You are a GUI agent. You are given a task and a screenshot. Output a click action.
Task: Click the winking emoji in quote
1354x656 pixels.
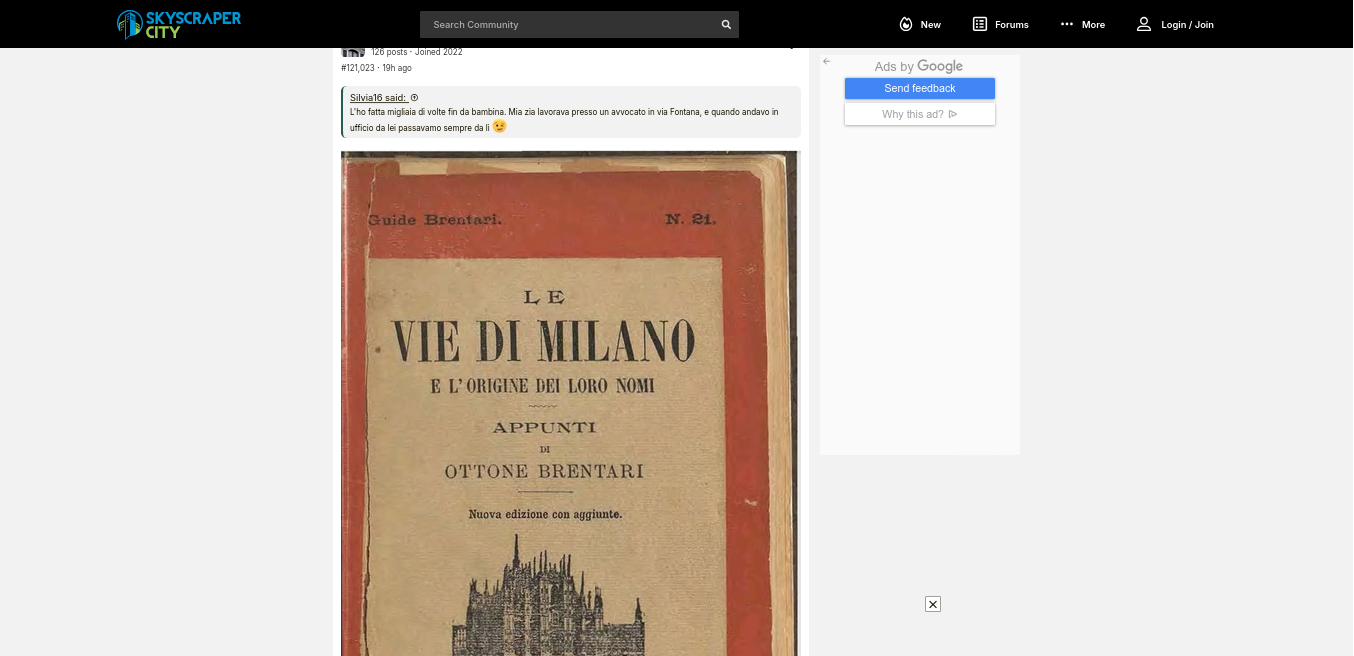pyautogui.click(x=499, y=127)
